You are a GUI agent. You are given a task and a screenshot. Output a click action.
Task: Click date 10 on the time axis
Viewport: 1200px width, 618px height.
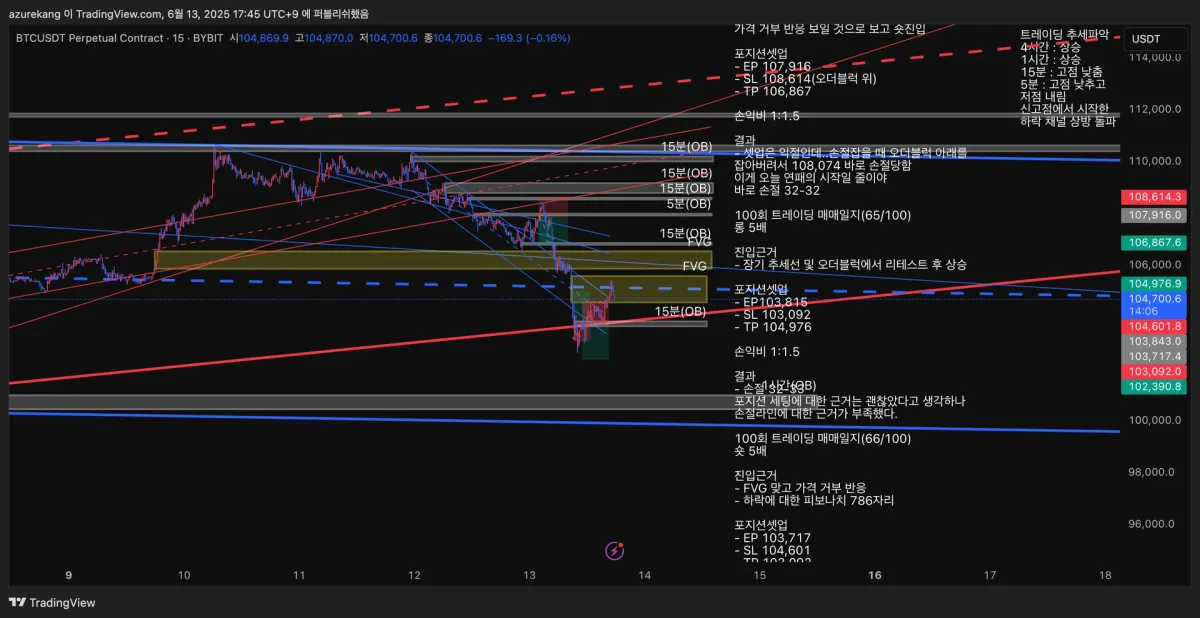(184, 575)
